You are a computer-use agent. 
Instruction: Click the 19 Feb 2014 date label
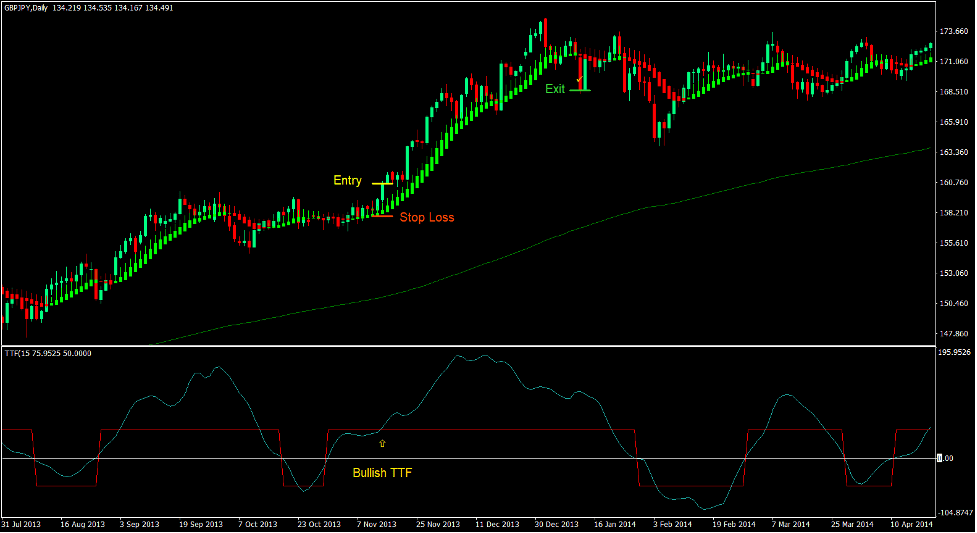point(735,524)
